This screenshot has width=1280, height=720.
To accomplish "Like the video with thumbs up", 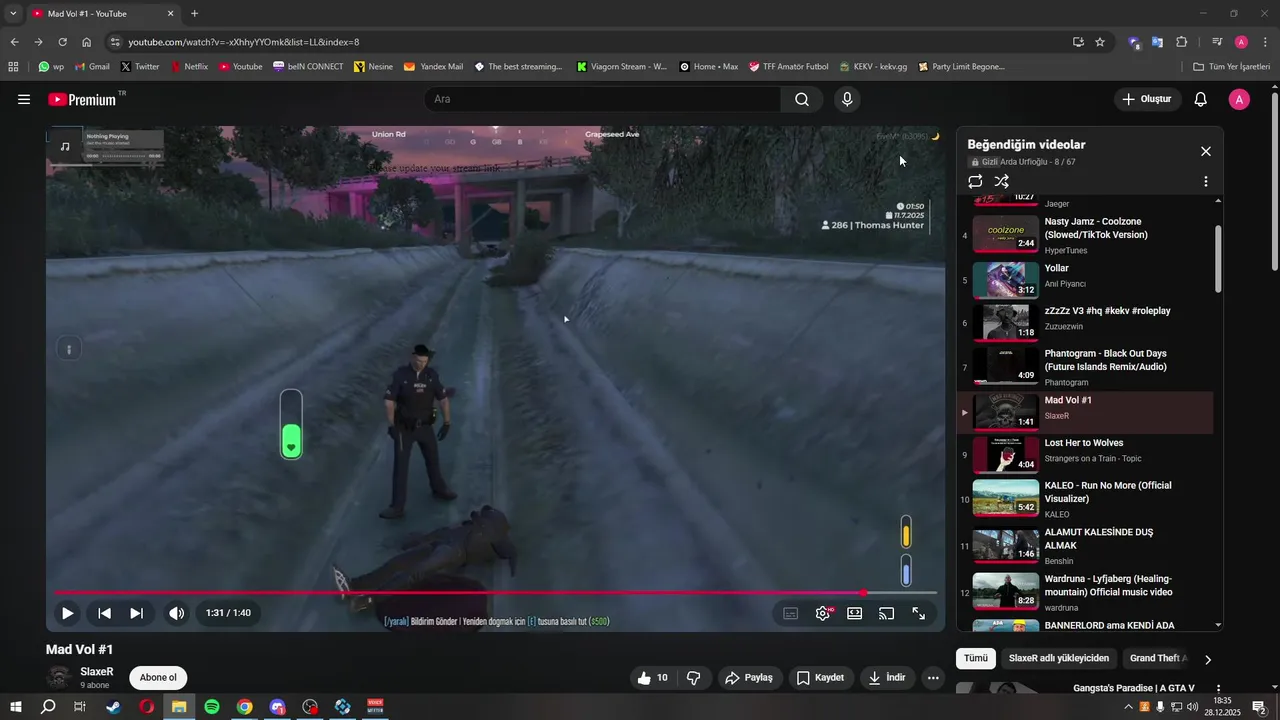I will 652,678.
